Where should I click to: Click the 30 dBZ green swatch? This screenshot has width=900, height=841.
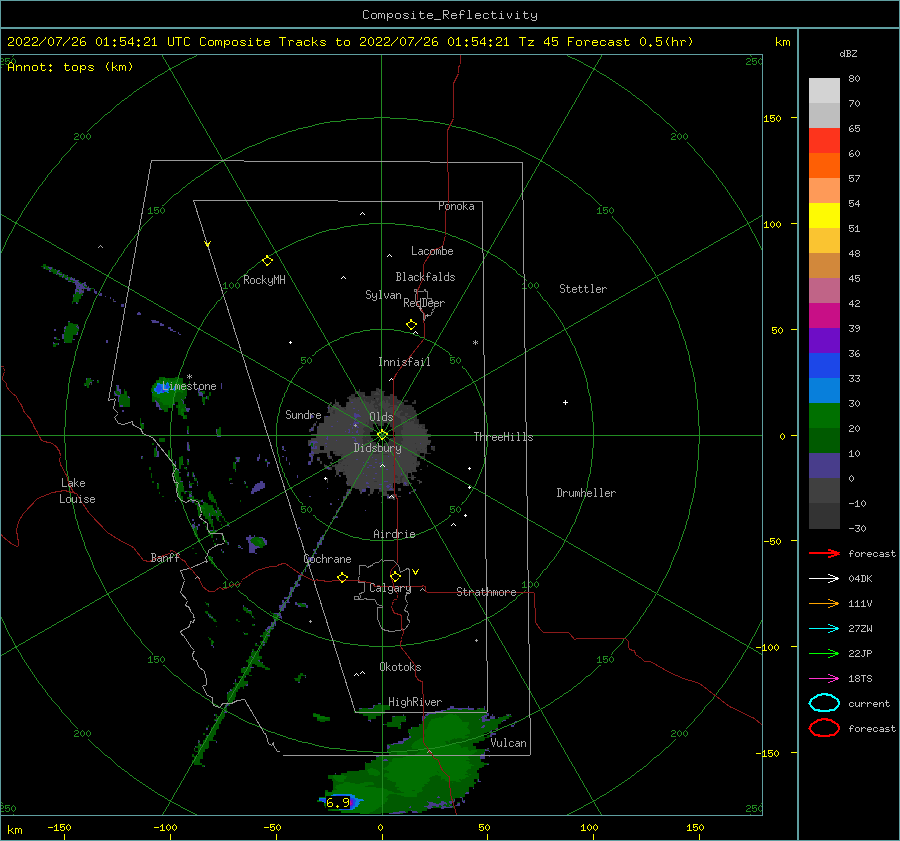tap(824, 415)
